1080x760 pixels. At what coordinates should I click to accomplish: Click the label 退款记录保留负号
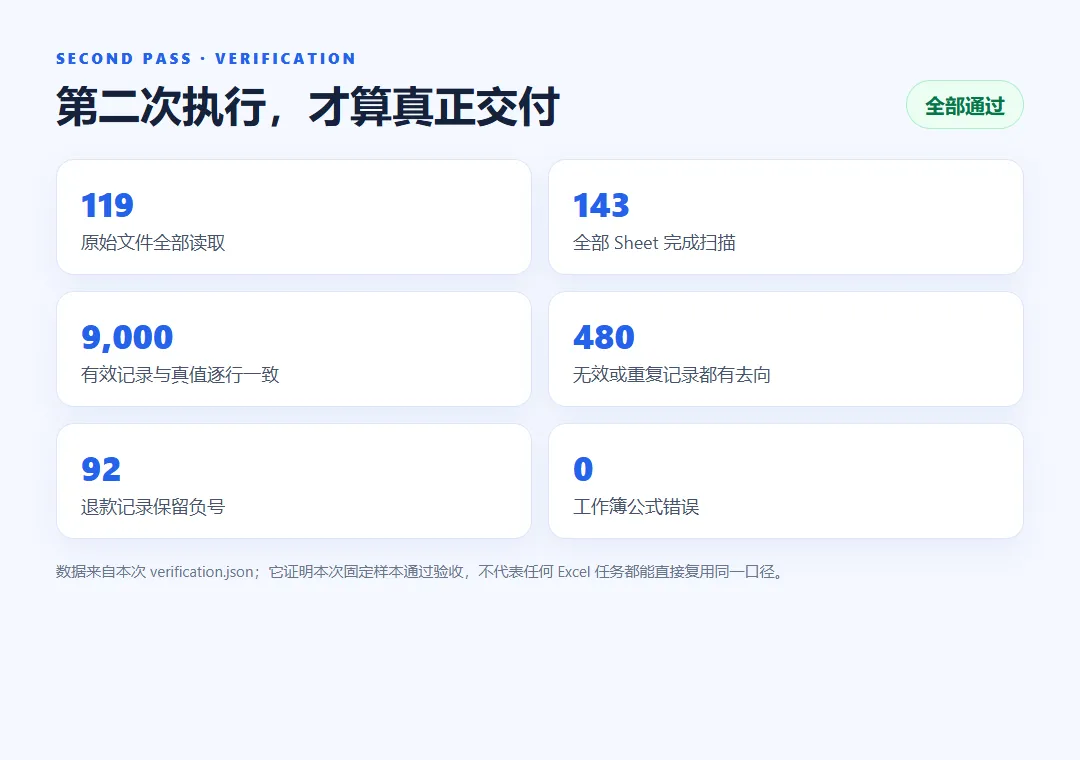pos(153,507)
